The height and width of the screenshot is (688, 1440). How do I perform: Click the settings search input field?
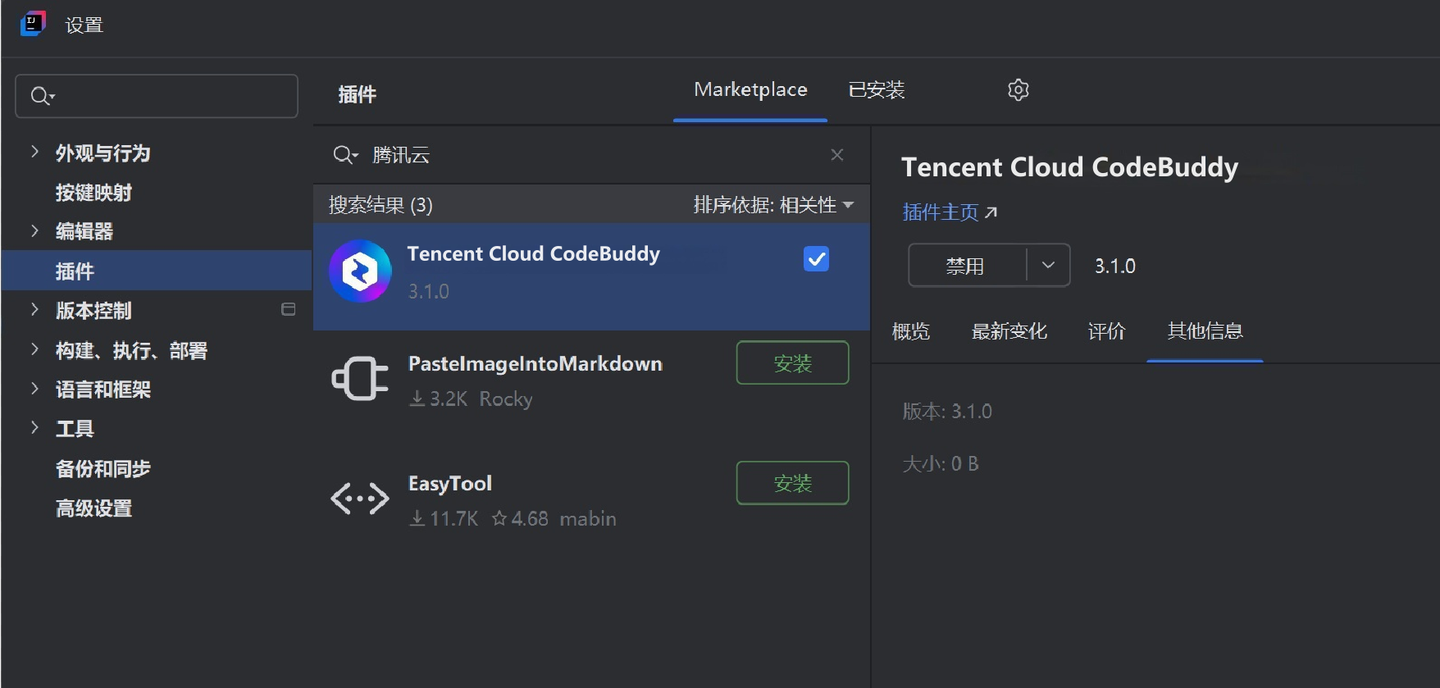pos(170,96)
